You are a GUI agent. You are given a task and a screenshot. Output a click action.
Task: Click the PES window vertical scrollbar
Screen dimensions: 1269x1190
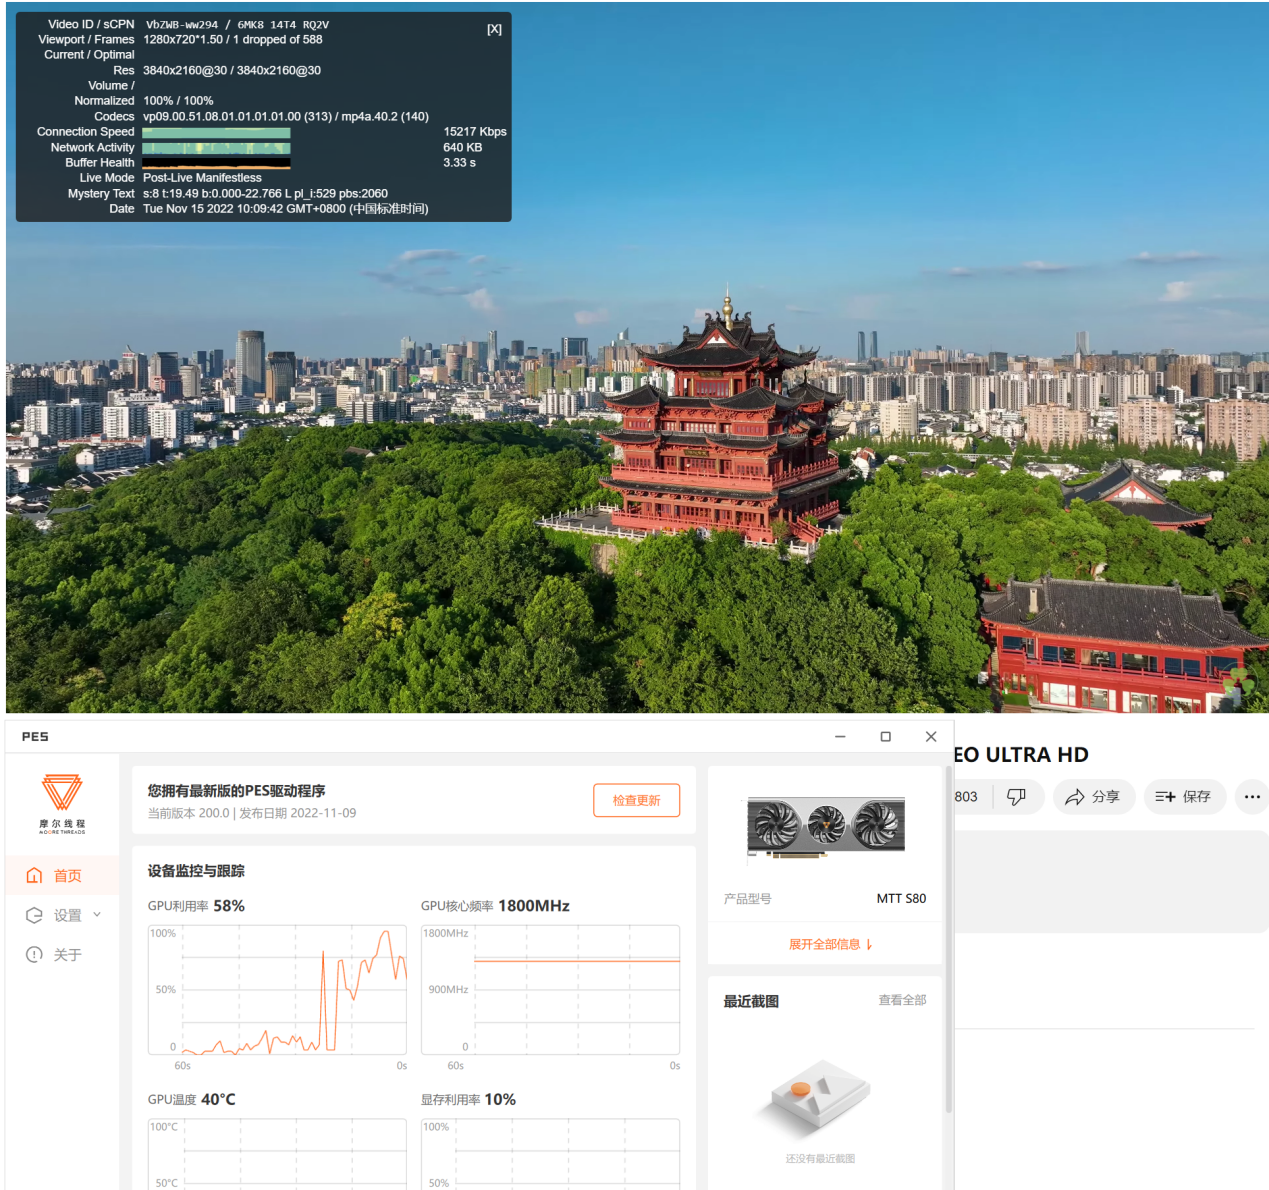pos(948,940)
